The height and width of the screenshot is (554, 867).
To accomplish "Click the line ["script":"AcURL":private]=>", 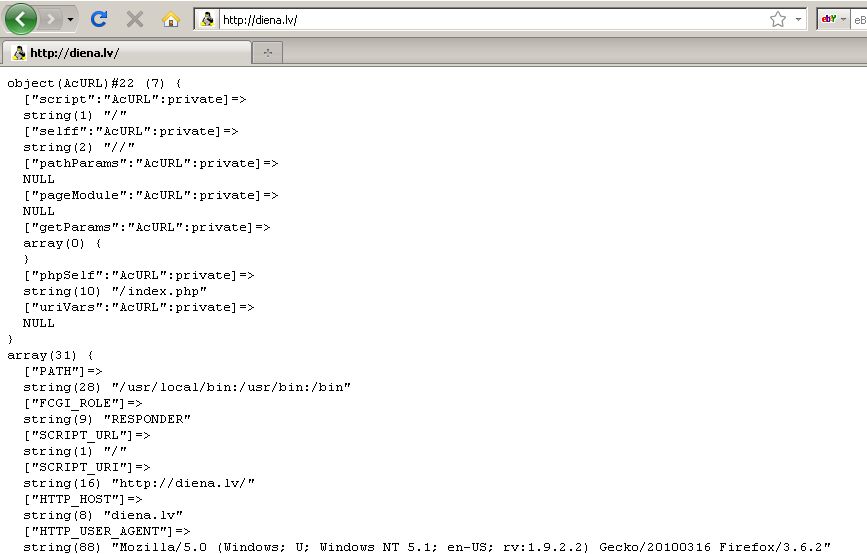I will click(135, 100).
